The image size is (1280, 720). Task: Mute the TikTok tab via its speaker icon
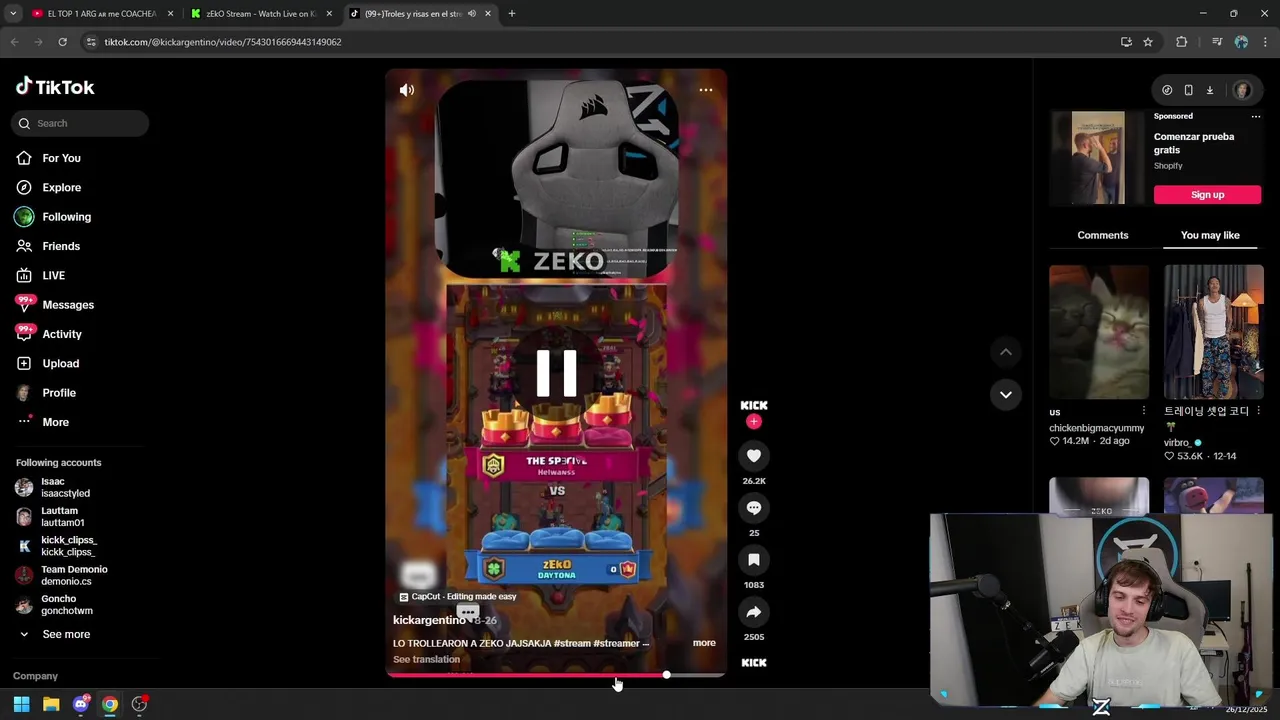471,14
